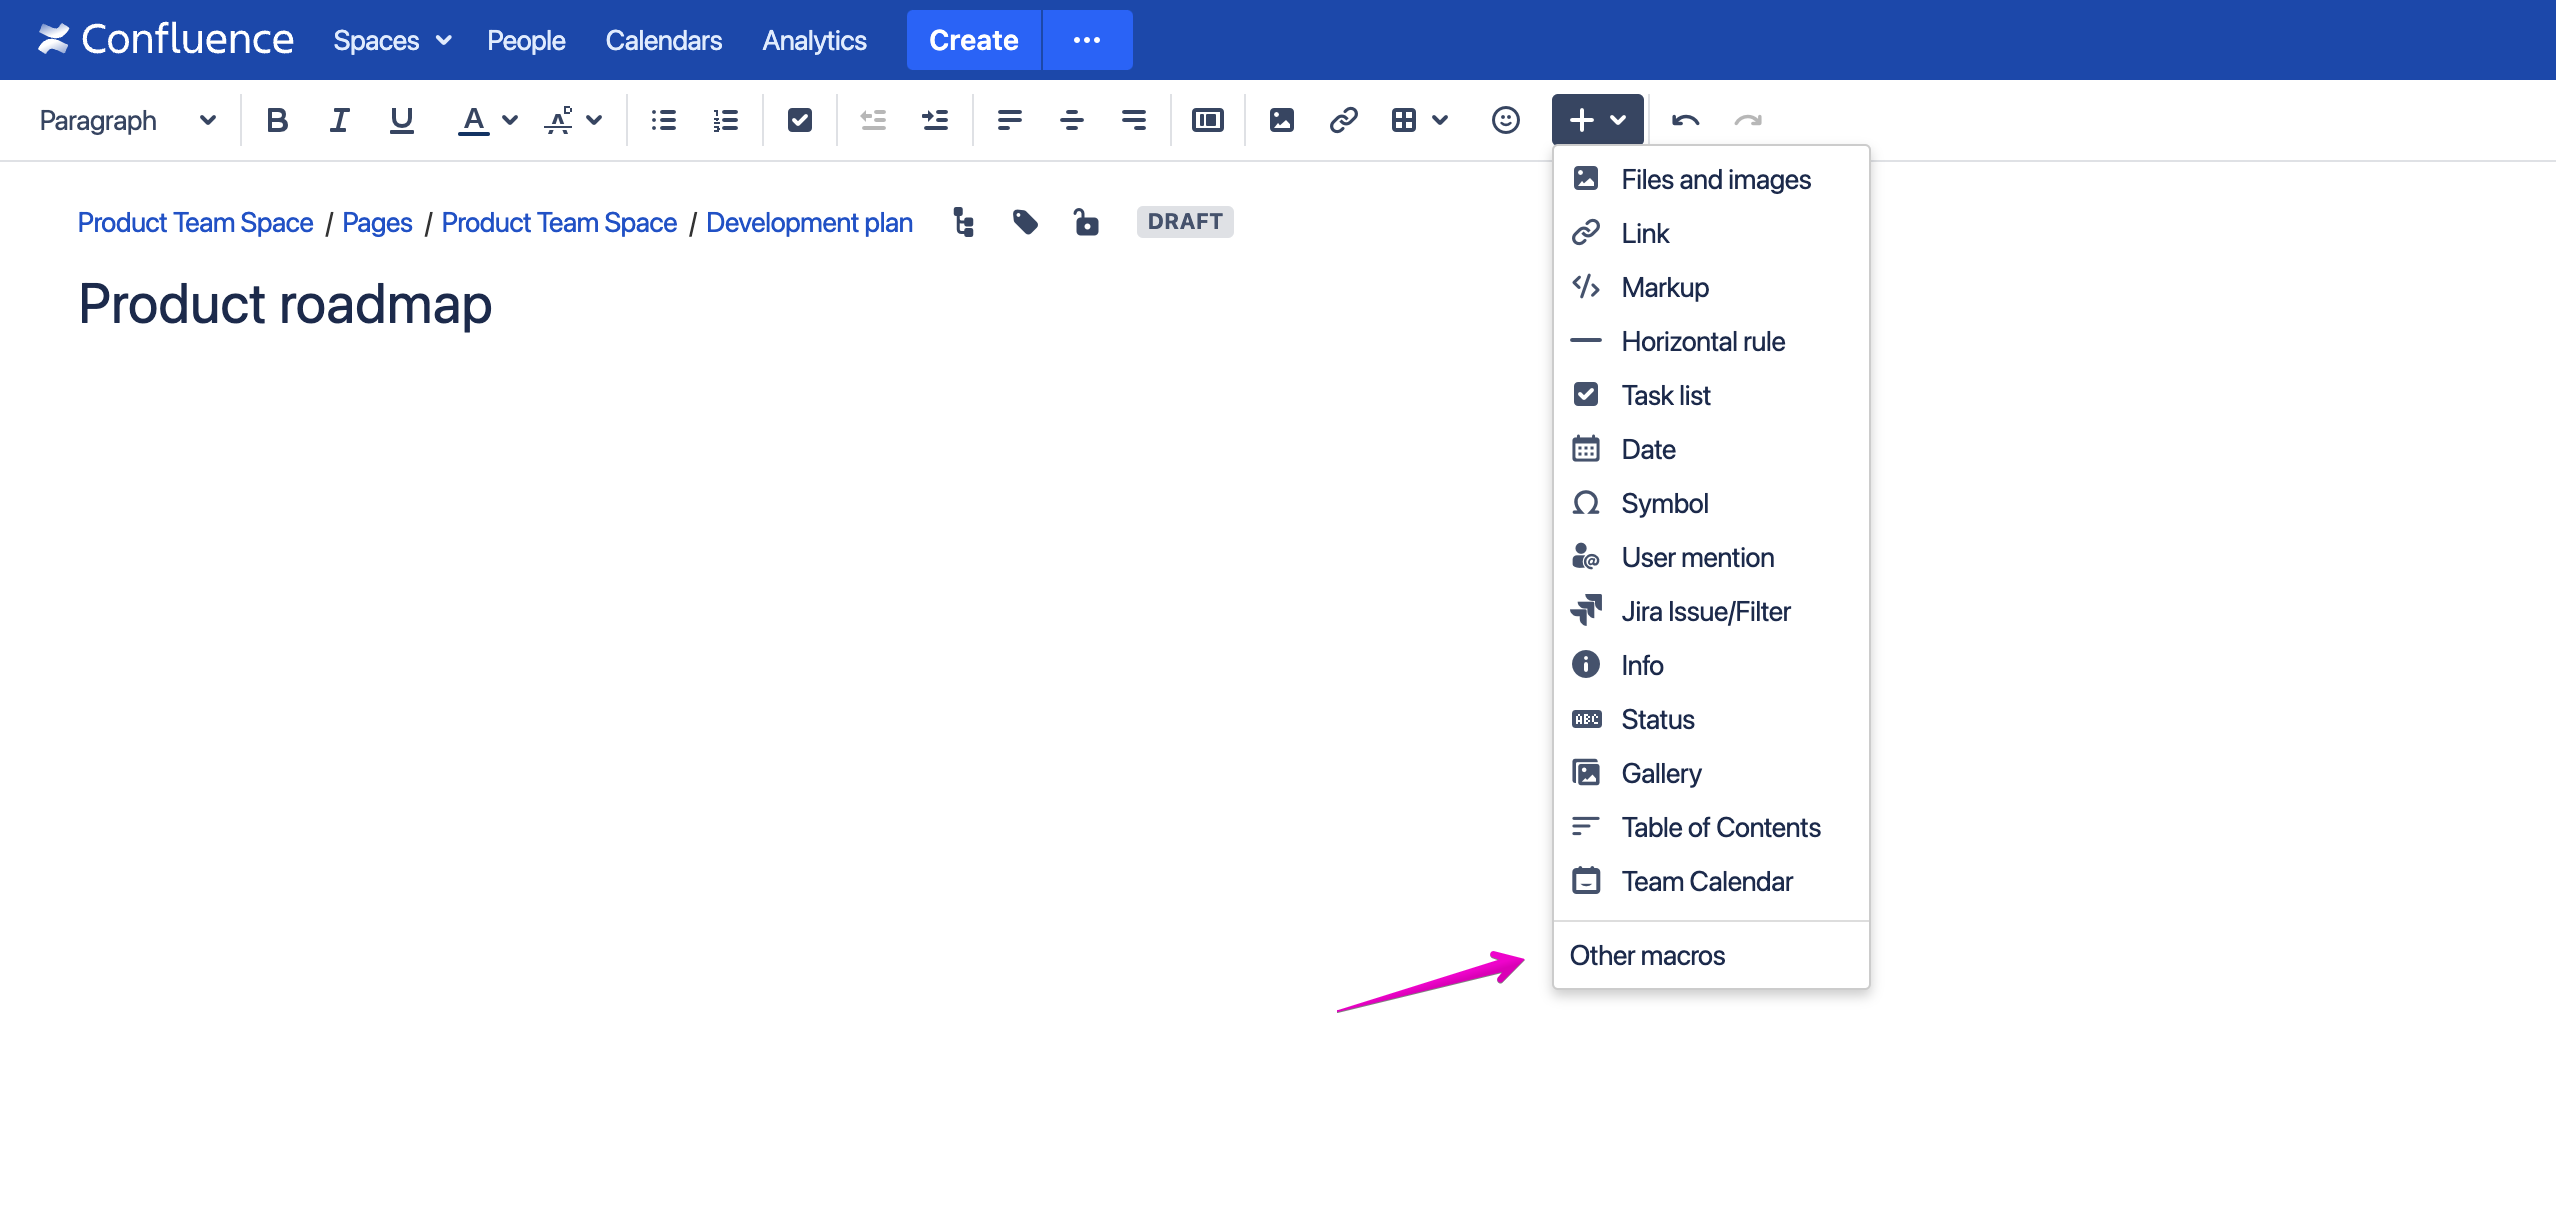Select Jira Issue/Filter from insert menu

(1705, 611)
